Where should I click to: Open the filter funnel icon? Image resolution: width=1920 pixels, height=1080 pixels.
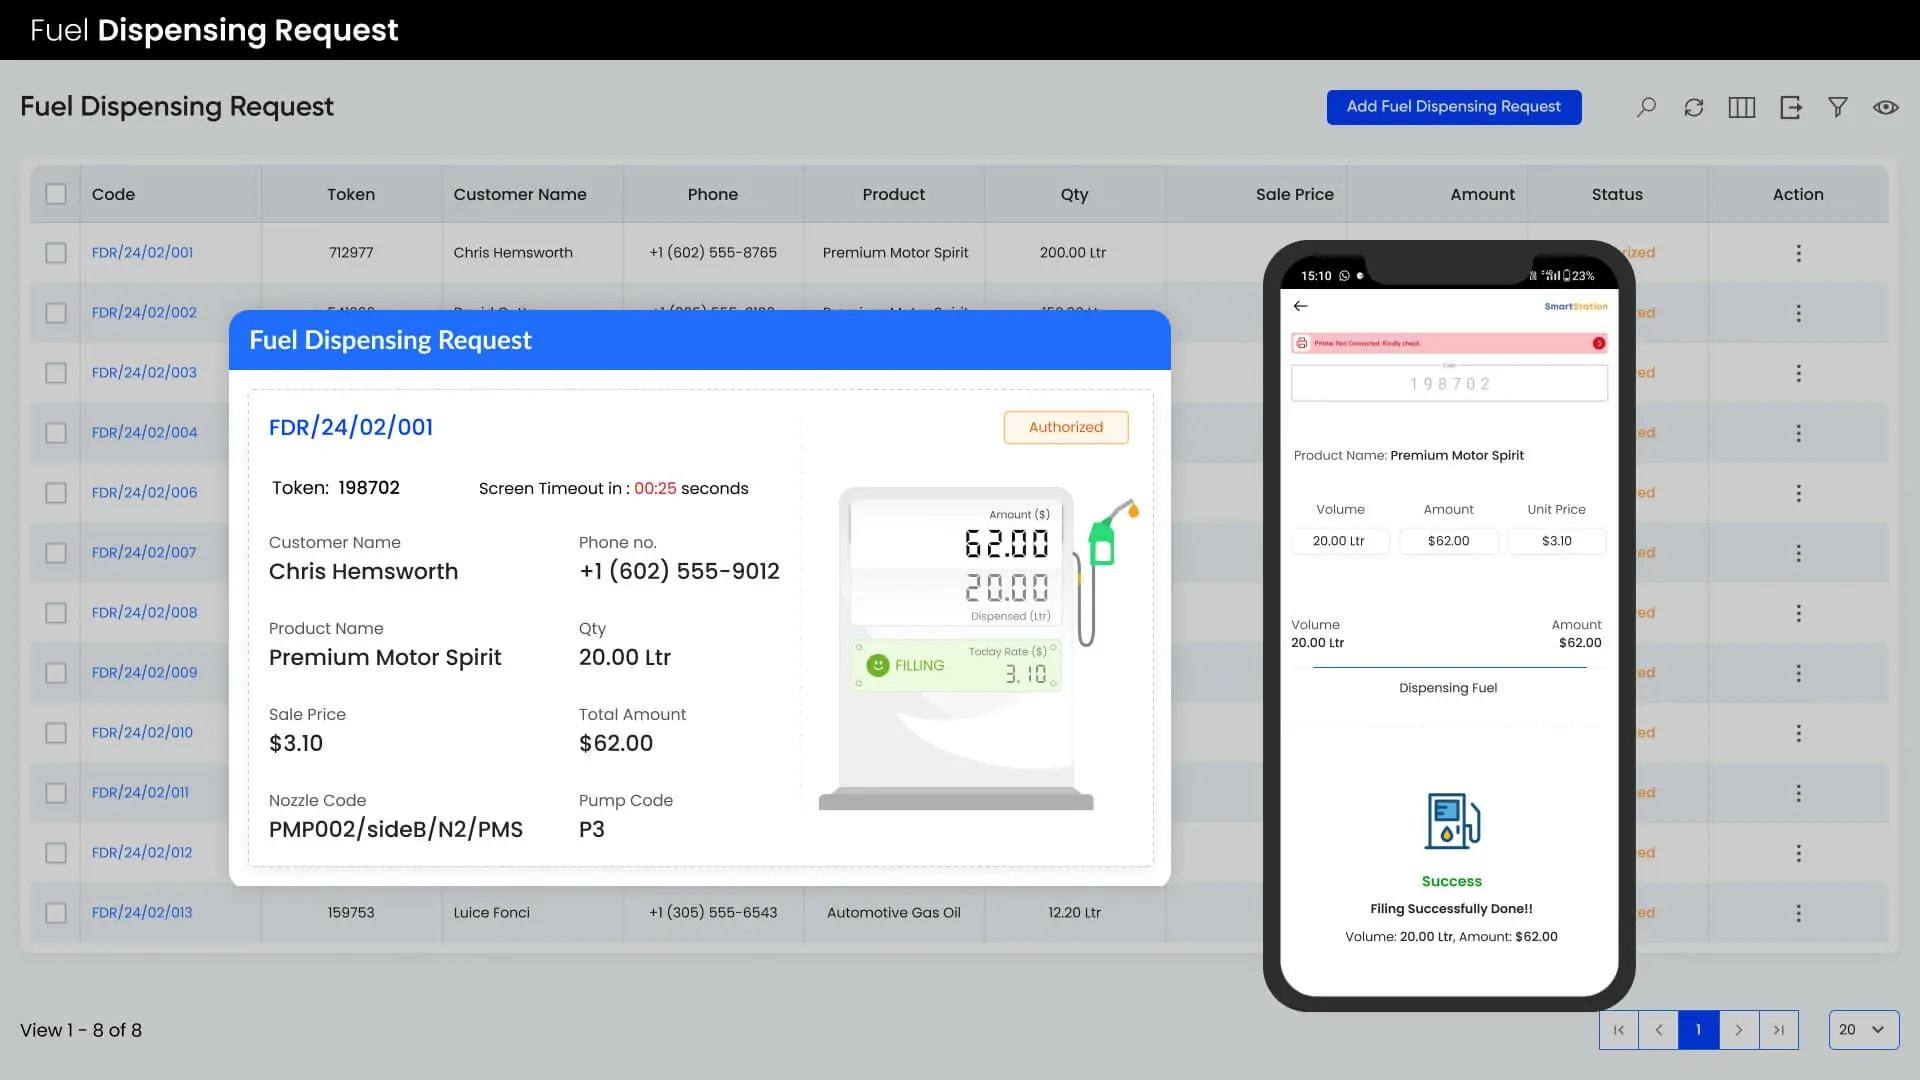[x=1838, y=107]
